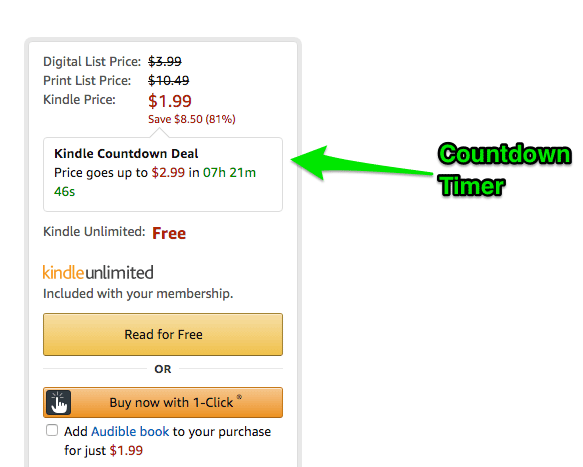
Task: Click the Kindle Unlimited Free price
Action: coord(169,233)
